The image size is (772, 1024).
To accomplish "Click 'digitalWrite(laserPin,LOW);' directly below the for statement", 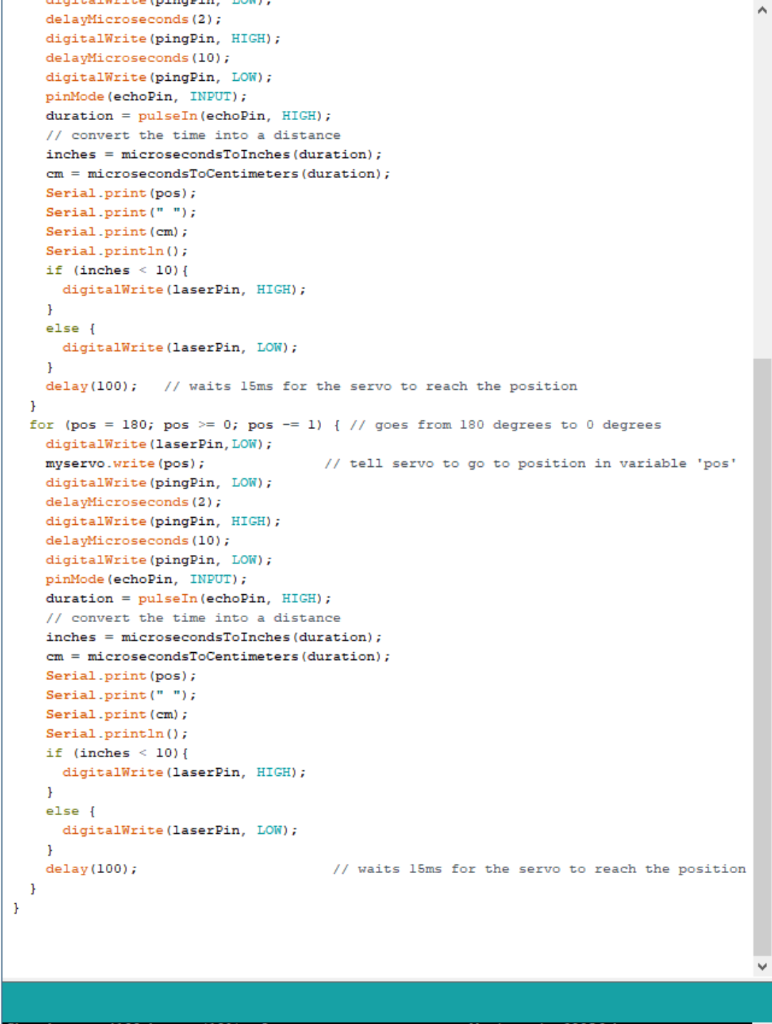I will tap(159, 444).
